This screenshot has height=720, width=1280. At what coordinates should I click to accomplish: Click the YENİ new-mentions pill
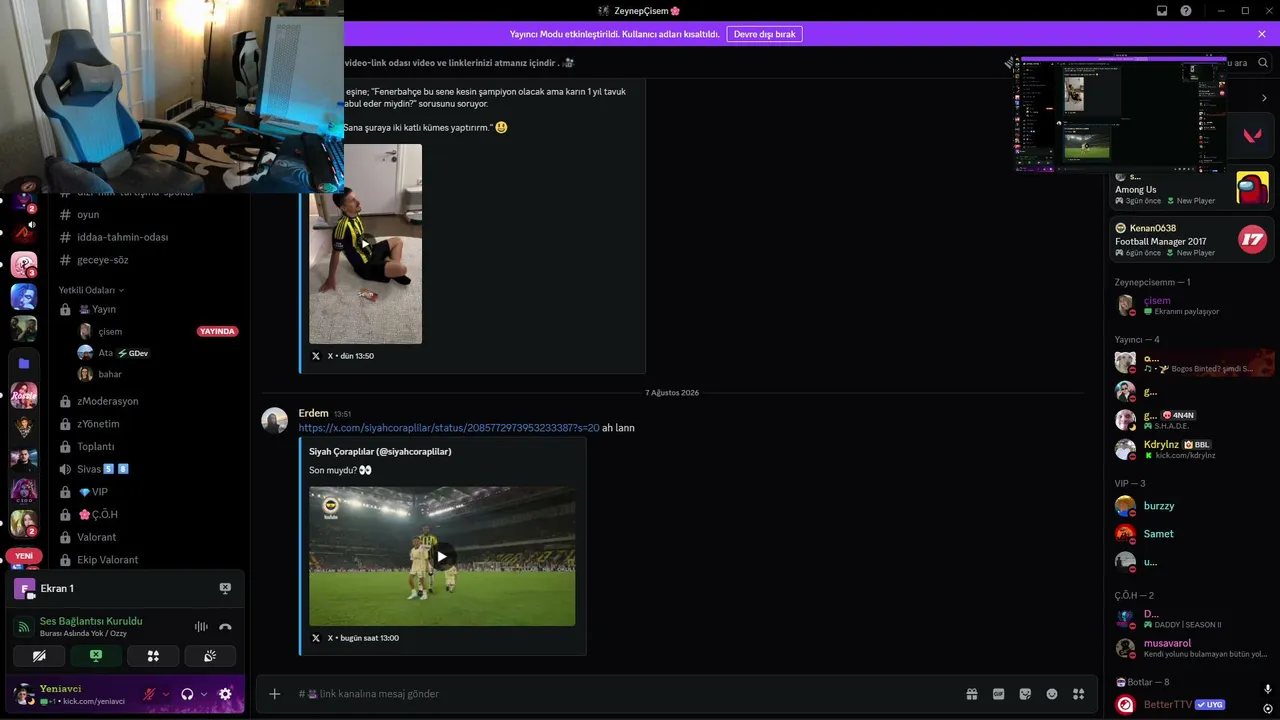tap(24, 556)
